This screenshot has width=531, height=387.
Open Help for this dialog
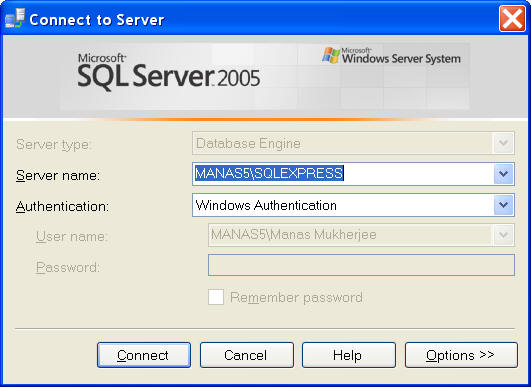tap(349, 355)
